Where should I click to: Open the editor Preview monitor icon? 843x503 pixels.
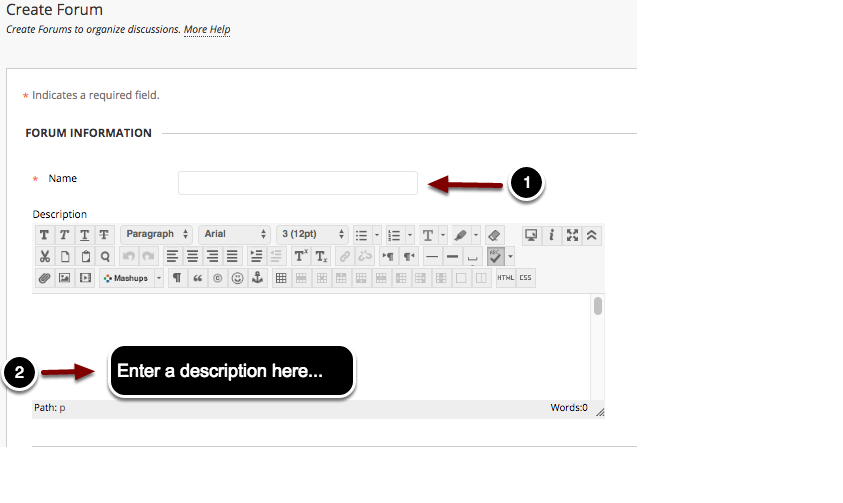(x=531, y=235)
